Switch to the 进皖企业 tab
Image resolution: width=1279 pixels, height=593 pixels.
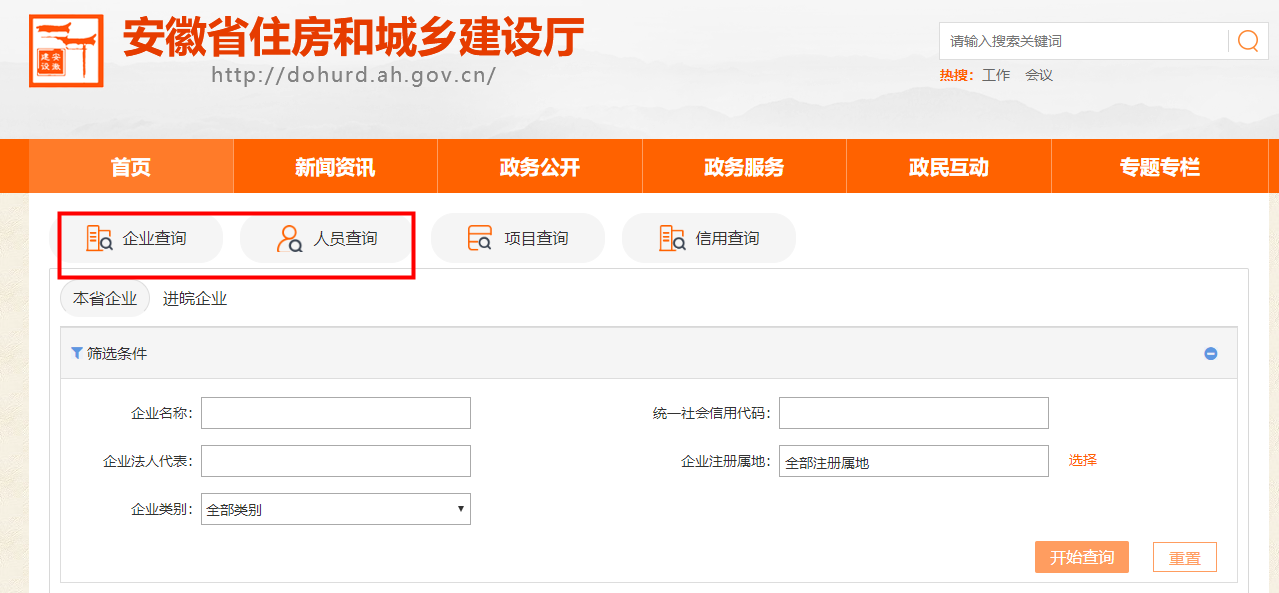pyautogui.click(x=195, y=298)
